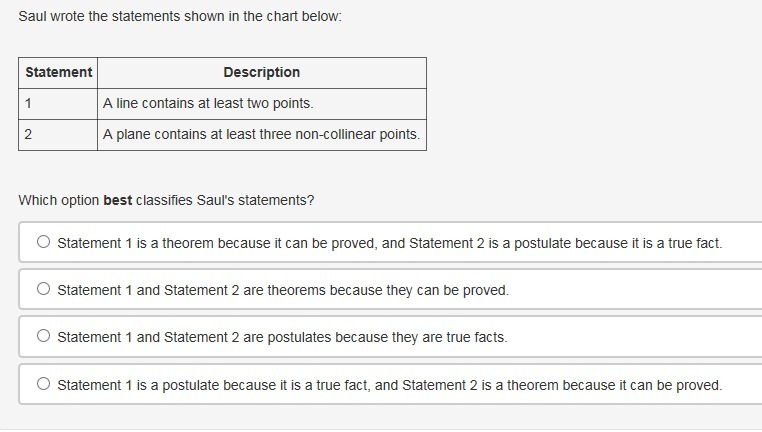Screen dimensions: 762x432
Task: Select radio for both statements are postulates
Action: tap(43, 336)
